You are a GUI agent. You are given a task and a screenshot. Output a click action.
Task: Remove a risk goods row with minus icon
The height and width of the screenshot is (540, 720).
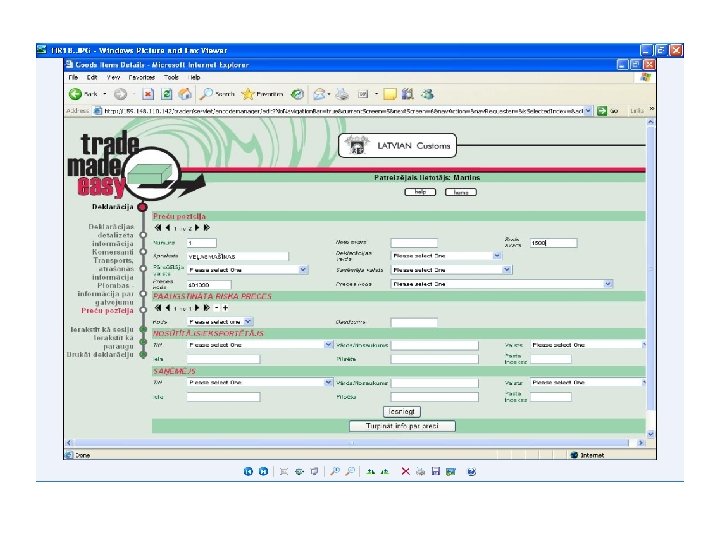pyautogui.click(x=216, y=308)
